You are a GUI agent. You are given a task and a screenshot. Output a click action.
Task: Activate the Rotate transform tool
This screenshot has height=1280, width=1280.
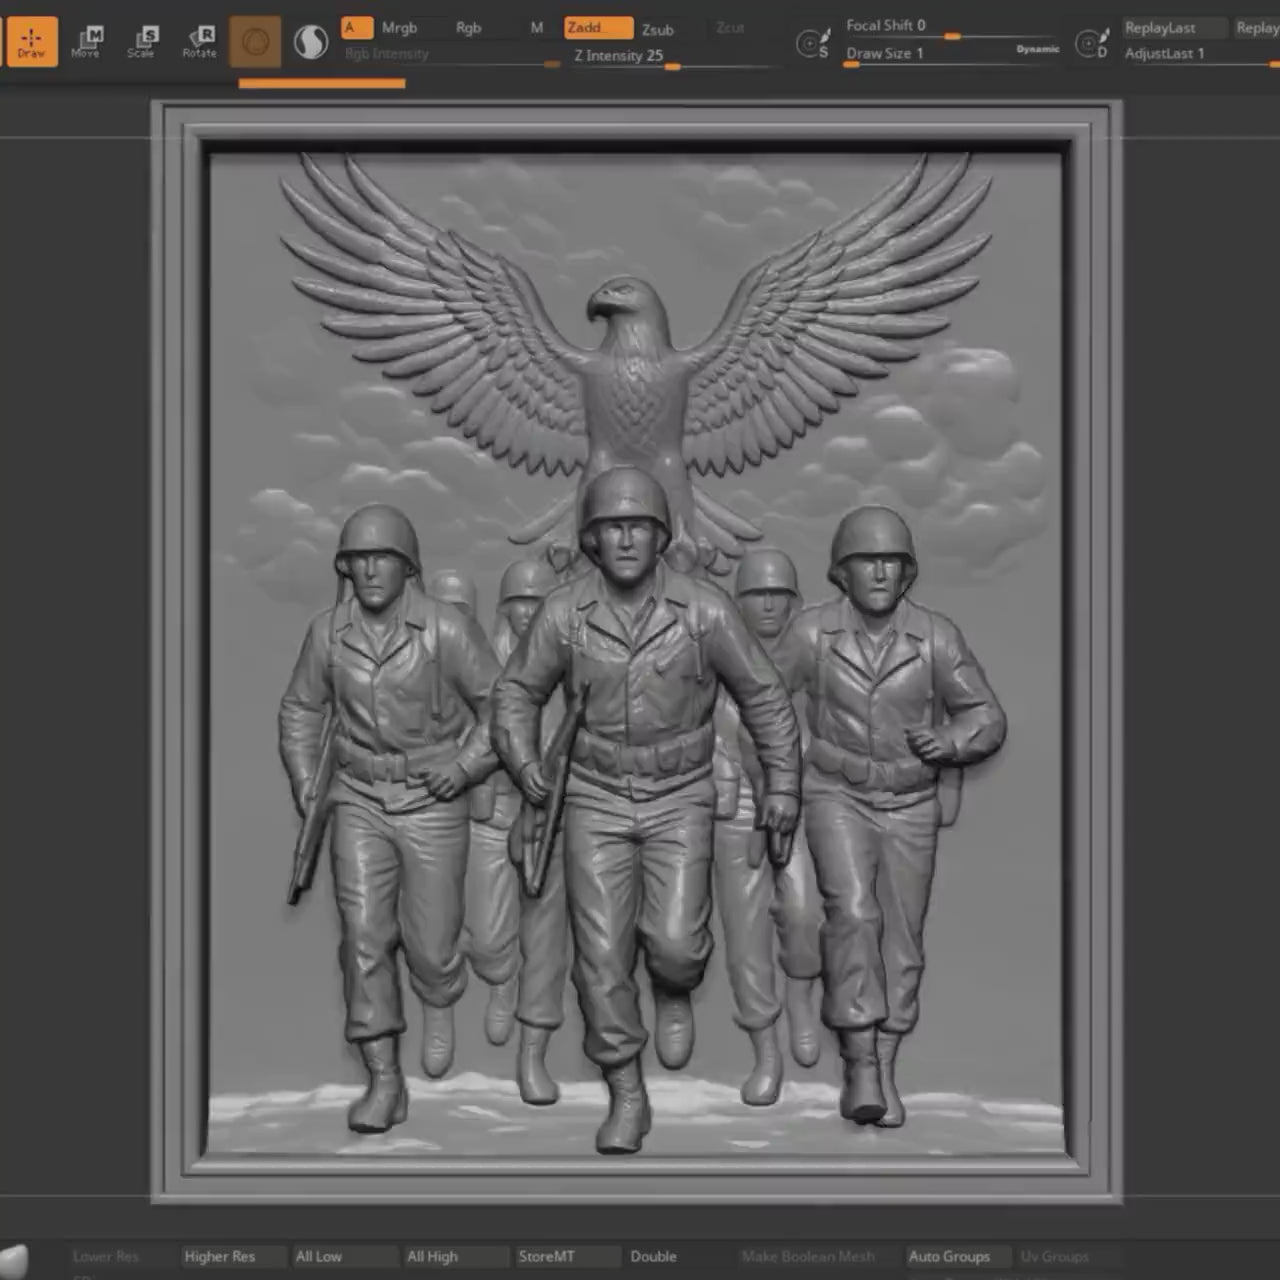[x=199, y=41]
